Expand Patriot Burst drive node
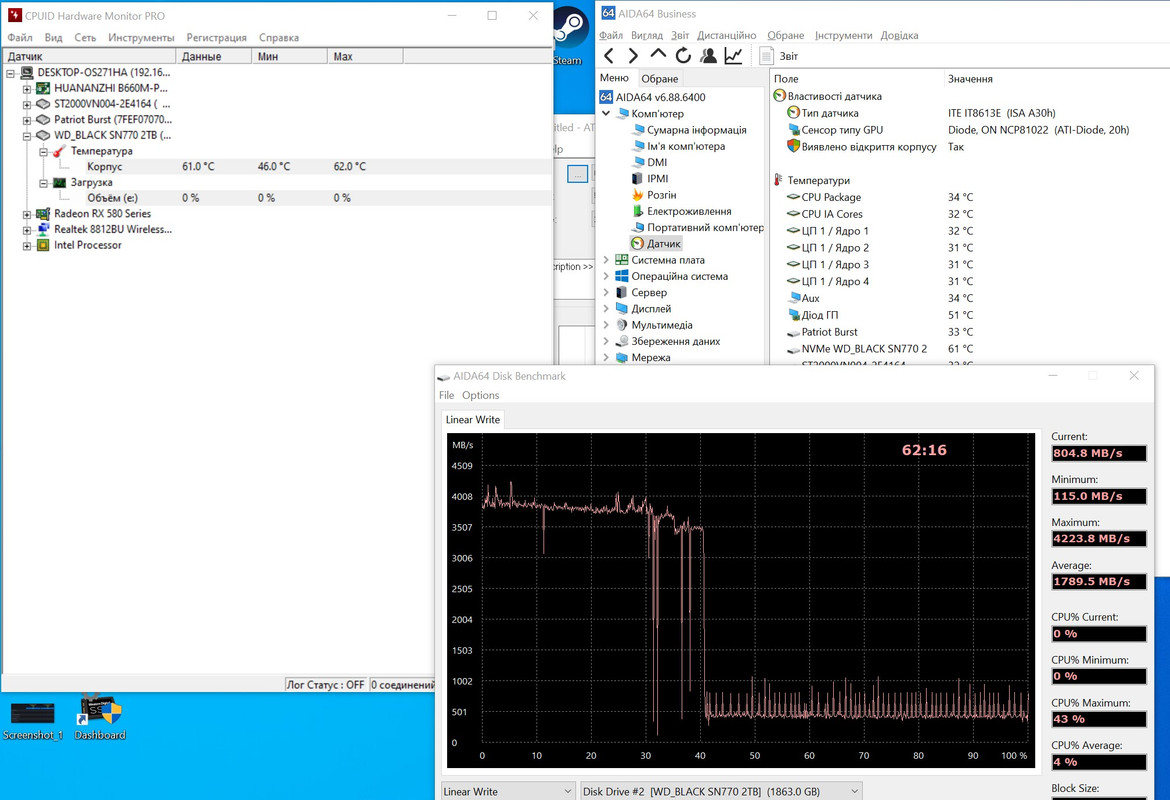Image resolution: width=1170 pixels, height=800 pixels. [27, 120]
